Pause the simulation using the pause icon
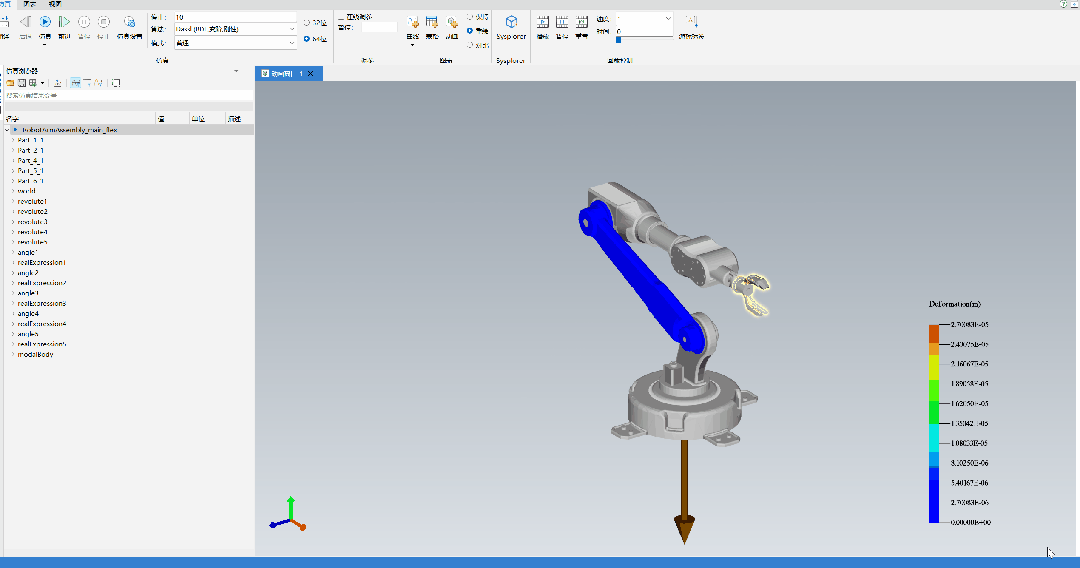The image size is (1080, 568). [x=84, y=23]
